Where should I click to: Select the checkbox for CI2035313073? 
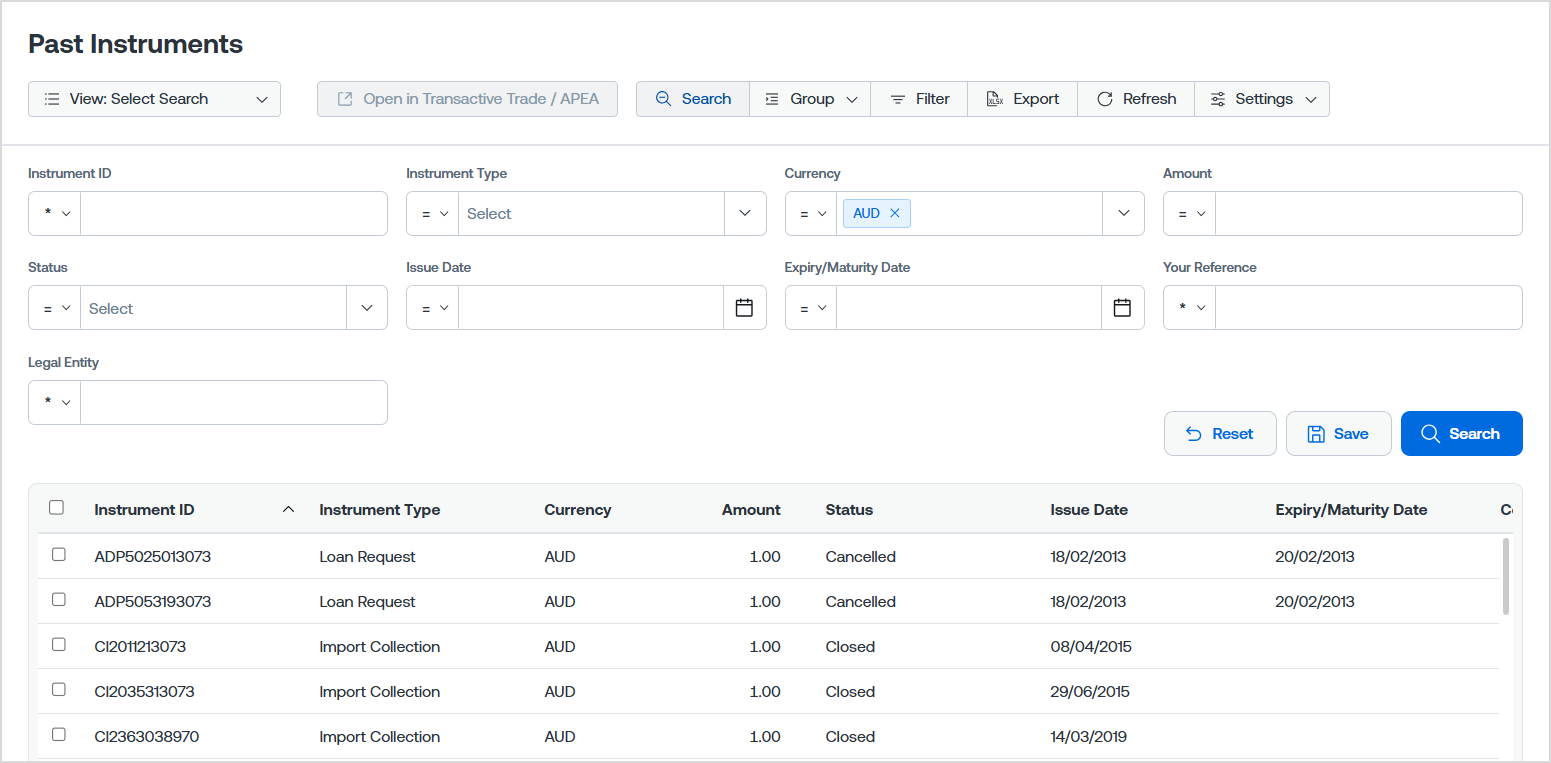(58, 689)
